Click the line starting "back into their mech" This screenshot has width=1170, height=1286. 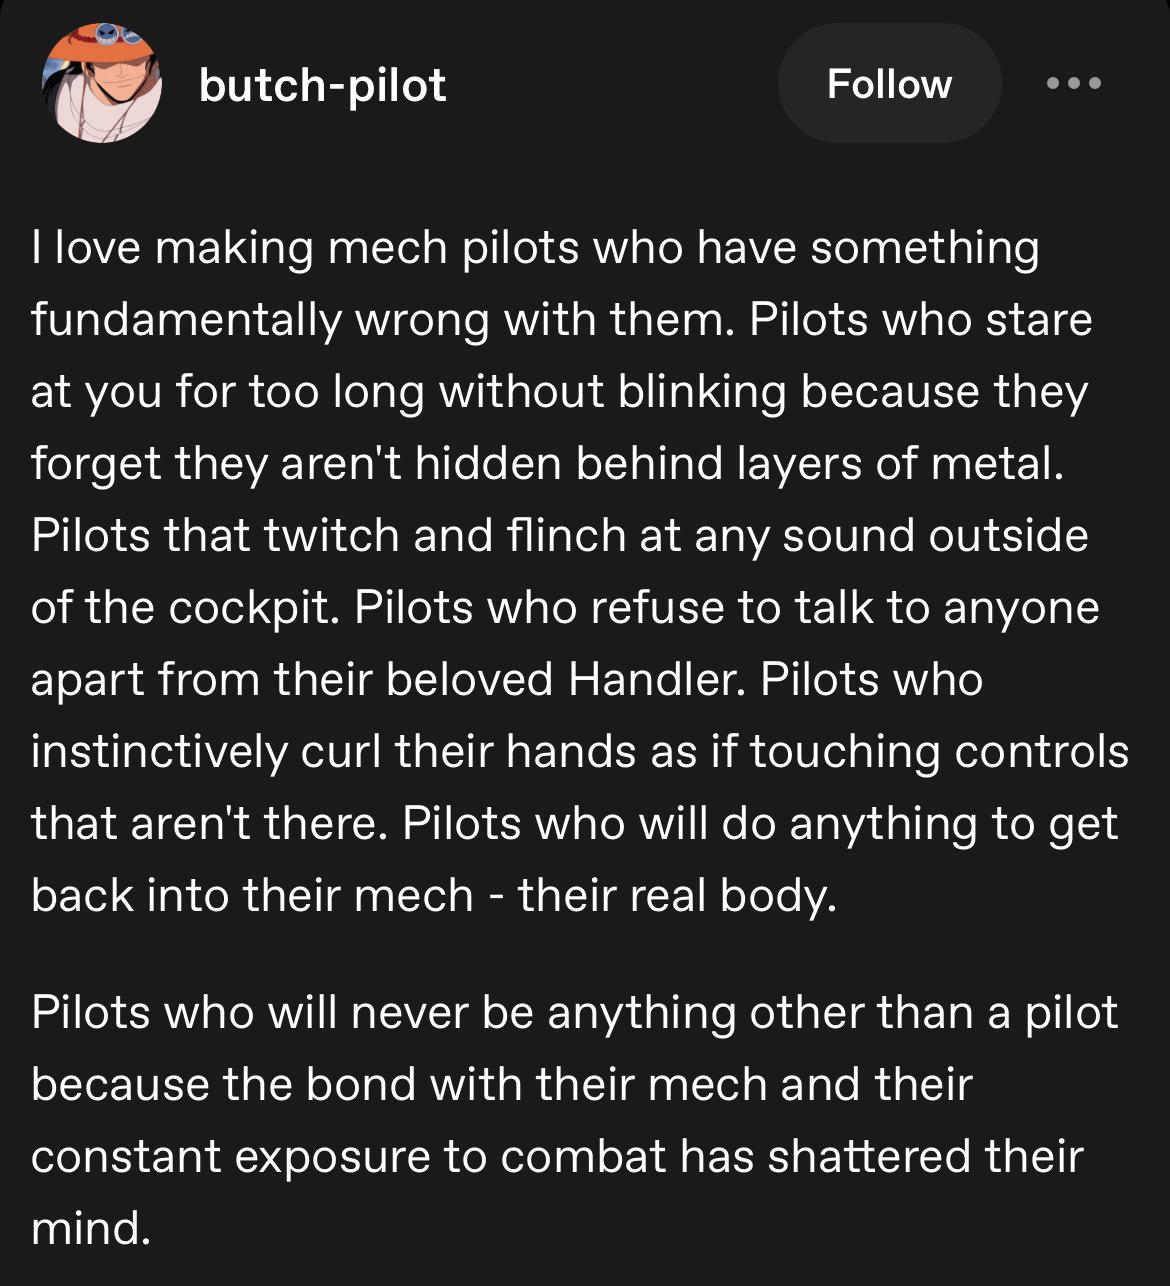(x=433, y=896)
